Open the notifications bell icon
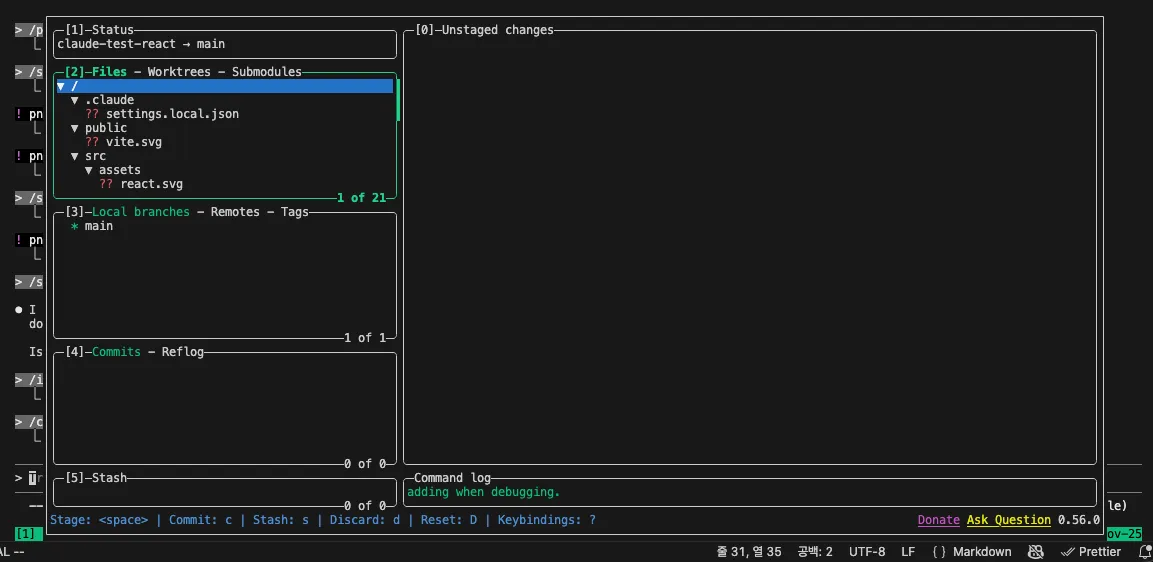Image resolution: width=1153 pixels, height=562 pixels. pos(1144,552)
